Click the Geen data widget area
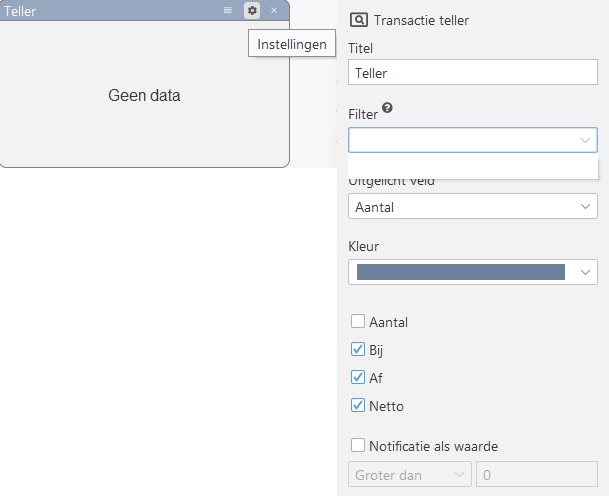Image resolution: width=609 pixels, height=496 pixels. 144,96
